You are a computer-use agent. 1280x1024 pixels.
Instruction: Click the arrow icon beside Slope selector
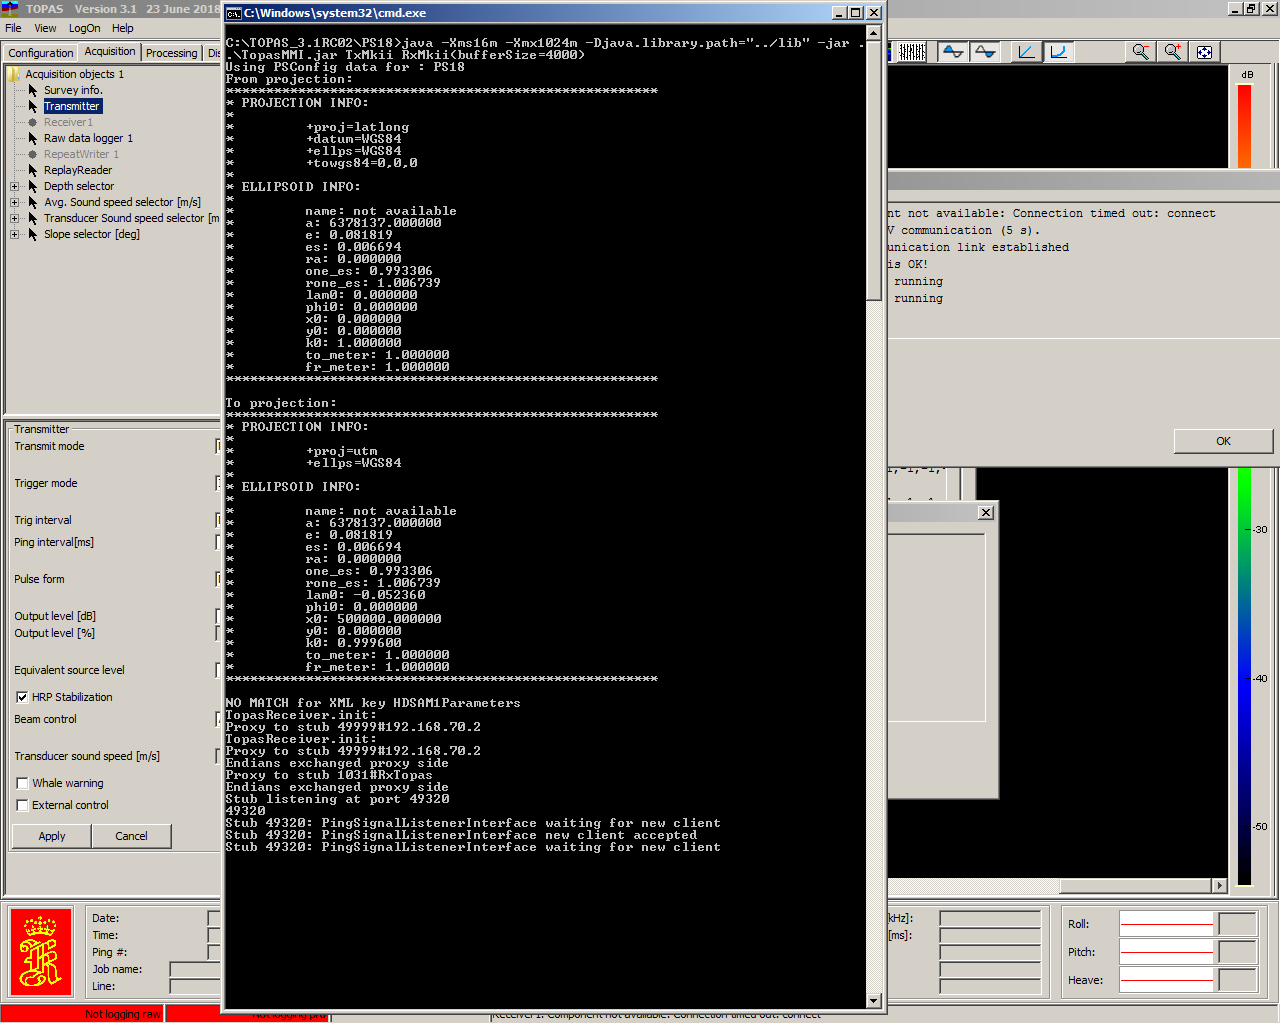33,234
